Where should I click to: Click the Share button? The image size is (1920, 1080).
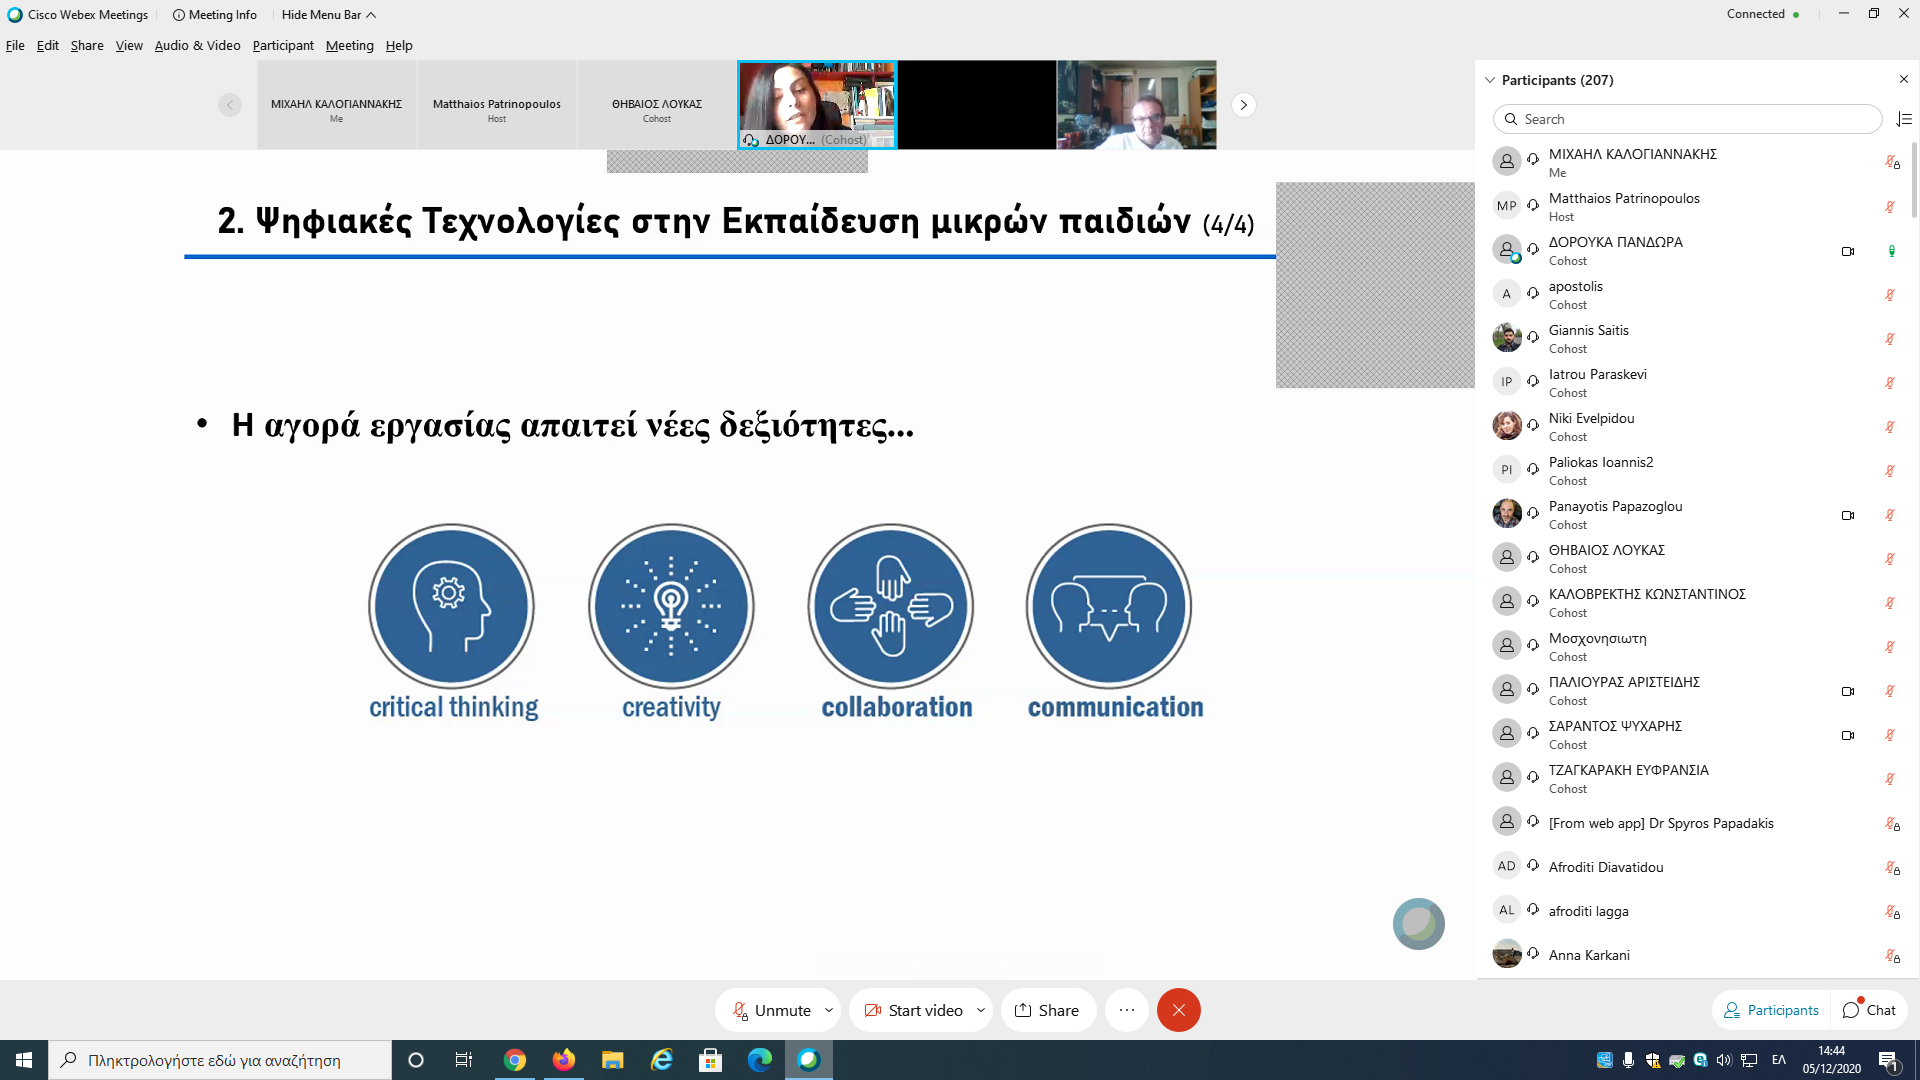click(x=1047, y=1010)
